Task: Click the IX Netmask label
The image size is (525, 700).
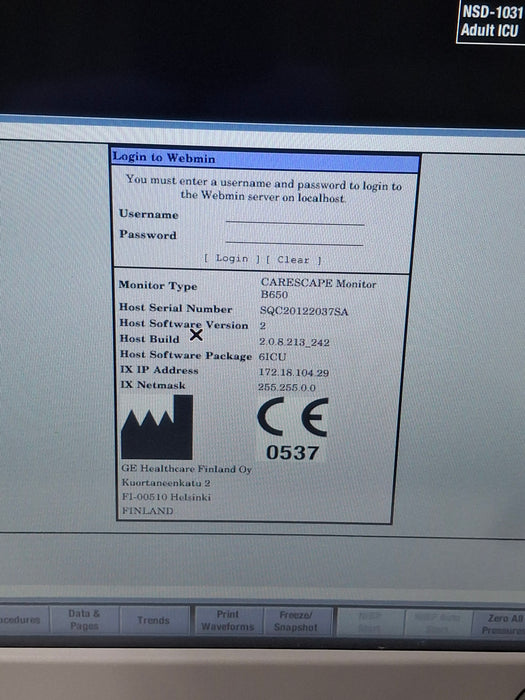Action: (x=153, y=384)
